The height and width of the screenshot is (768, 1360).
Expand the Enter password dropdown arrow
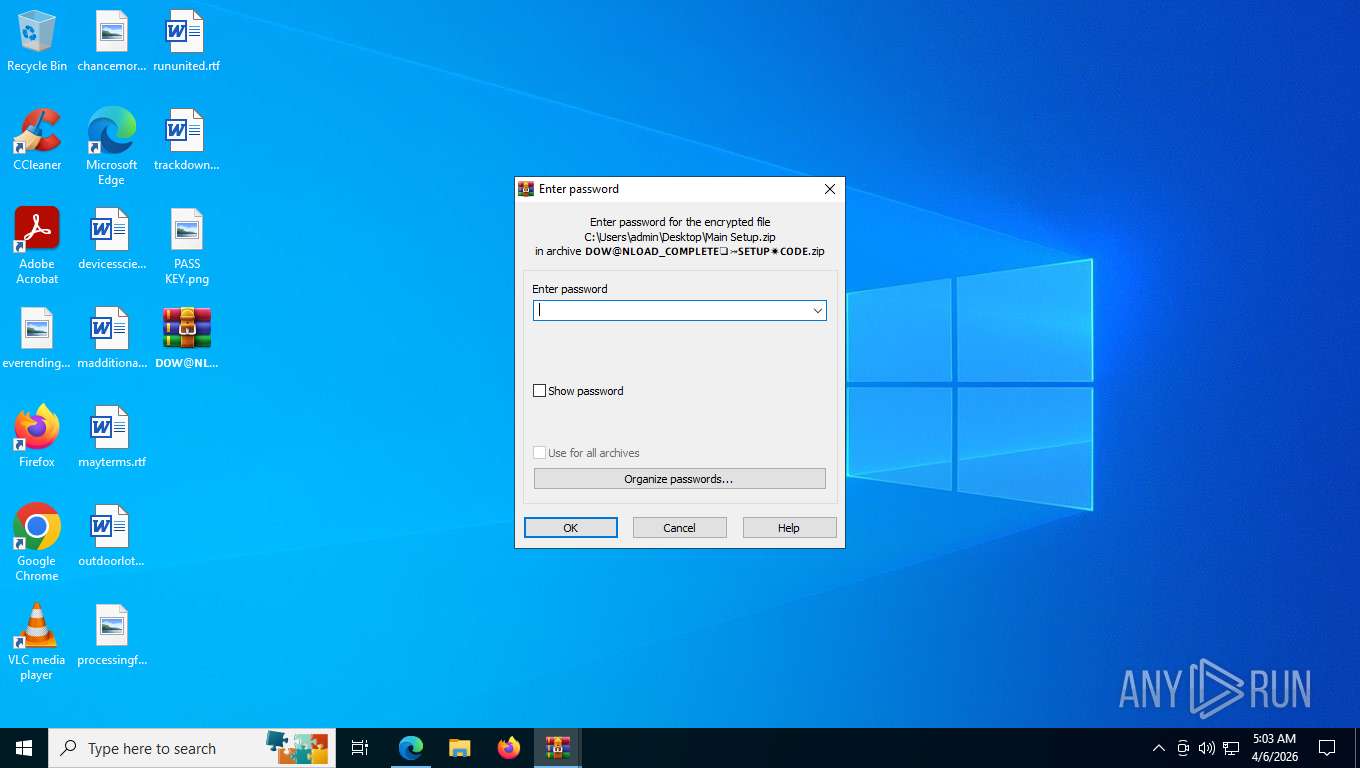[x=817, y=311]
